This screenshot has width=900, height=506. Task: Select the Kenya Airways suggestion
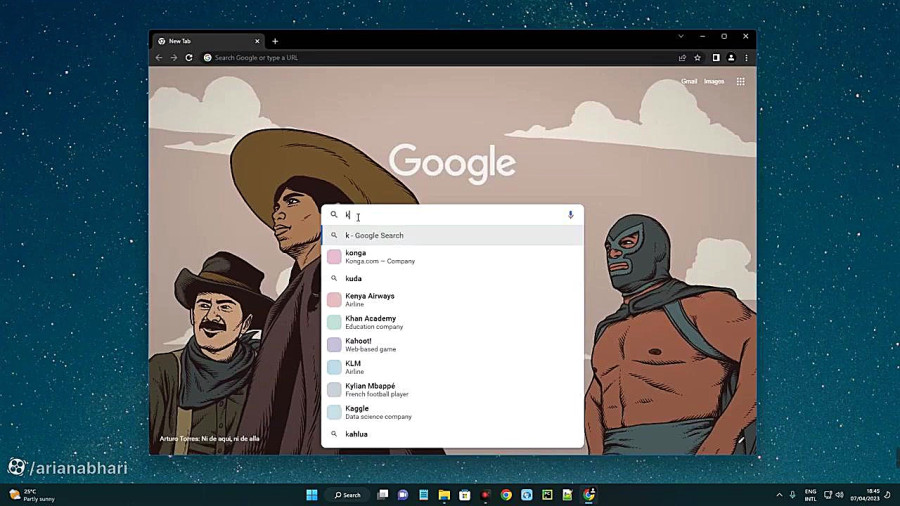pyautogui.click(x=452, y=299)
